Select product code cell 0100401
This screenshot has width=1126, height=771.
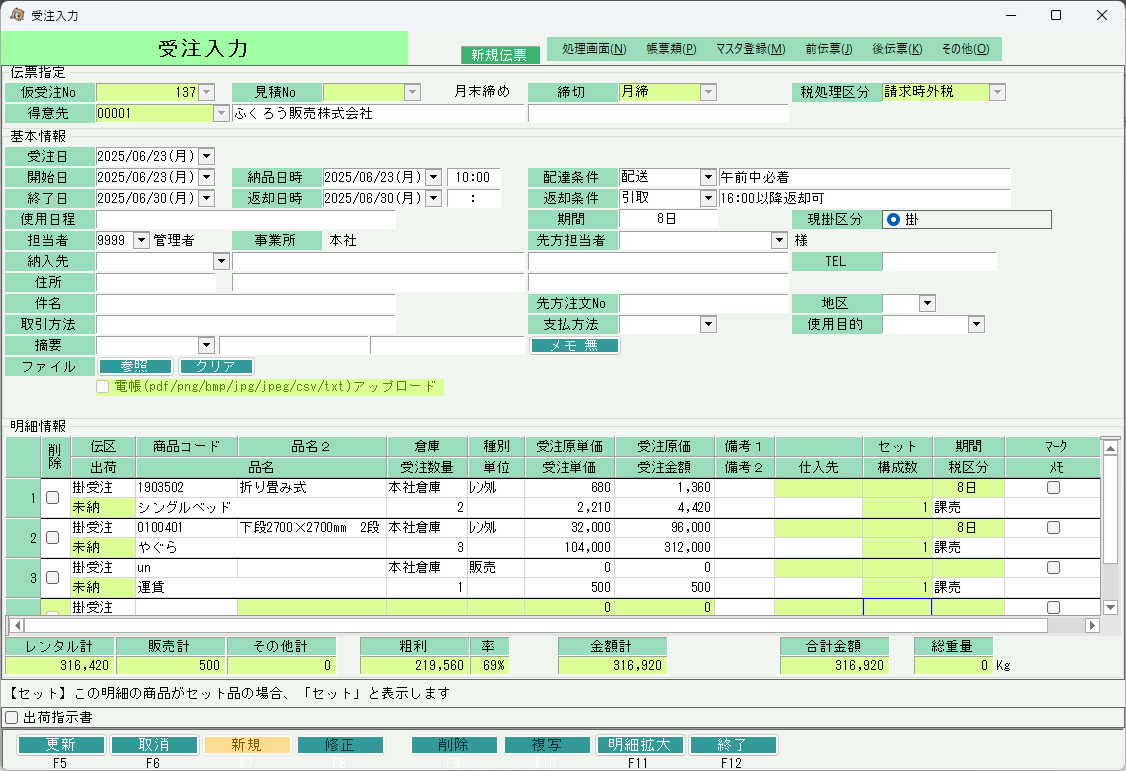coord(187,528)
